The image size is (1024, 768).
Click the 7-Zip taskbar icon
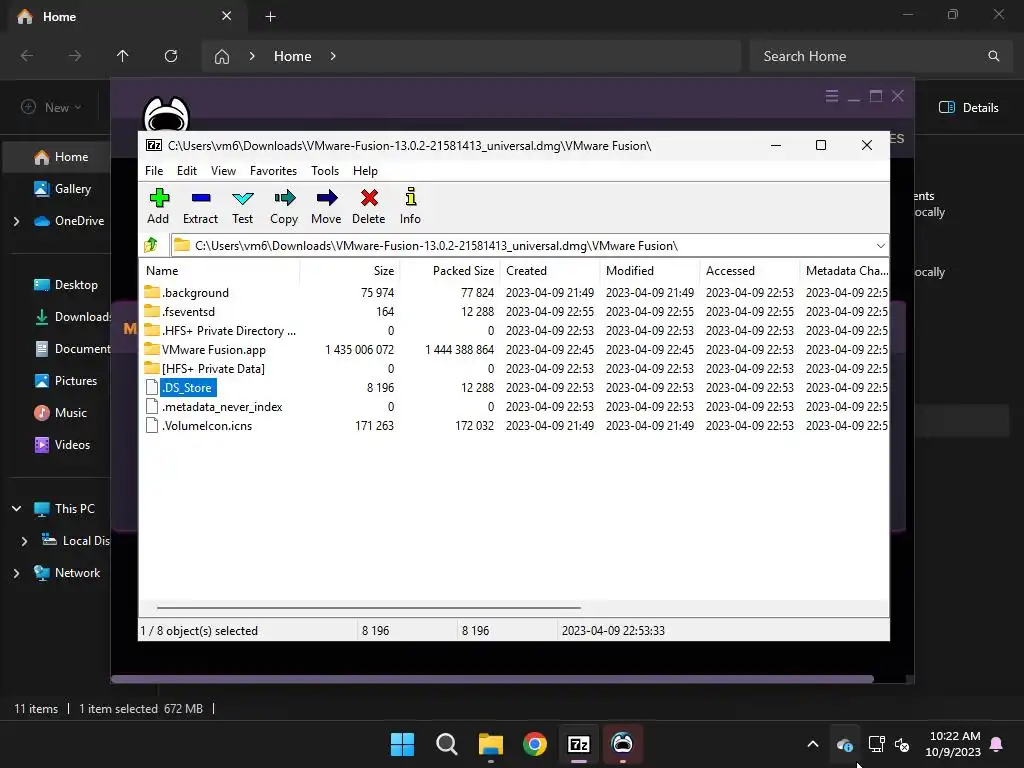[579, 744]
